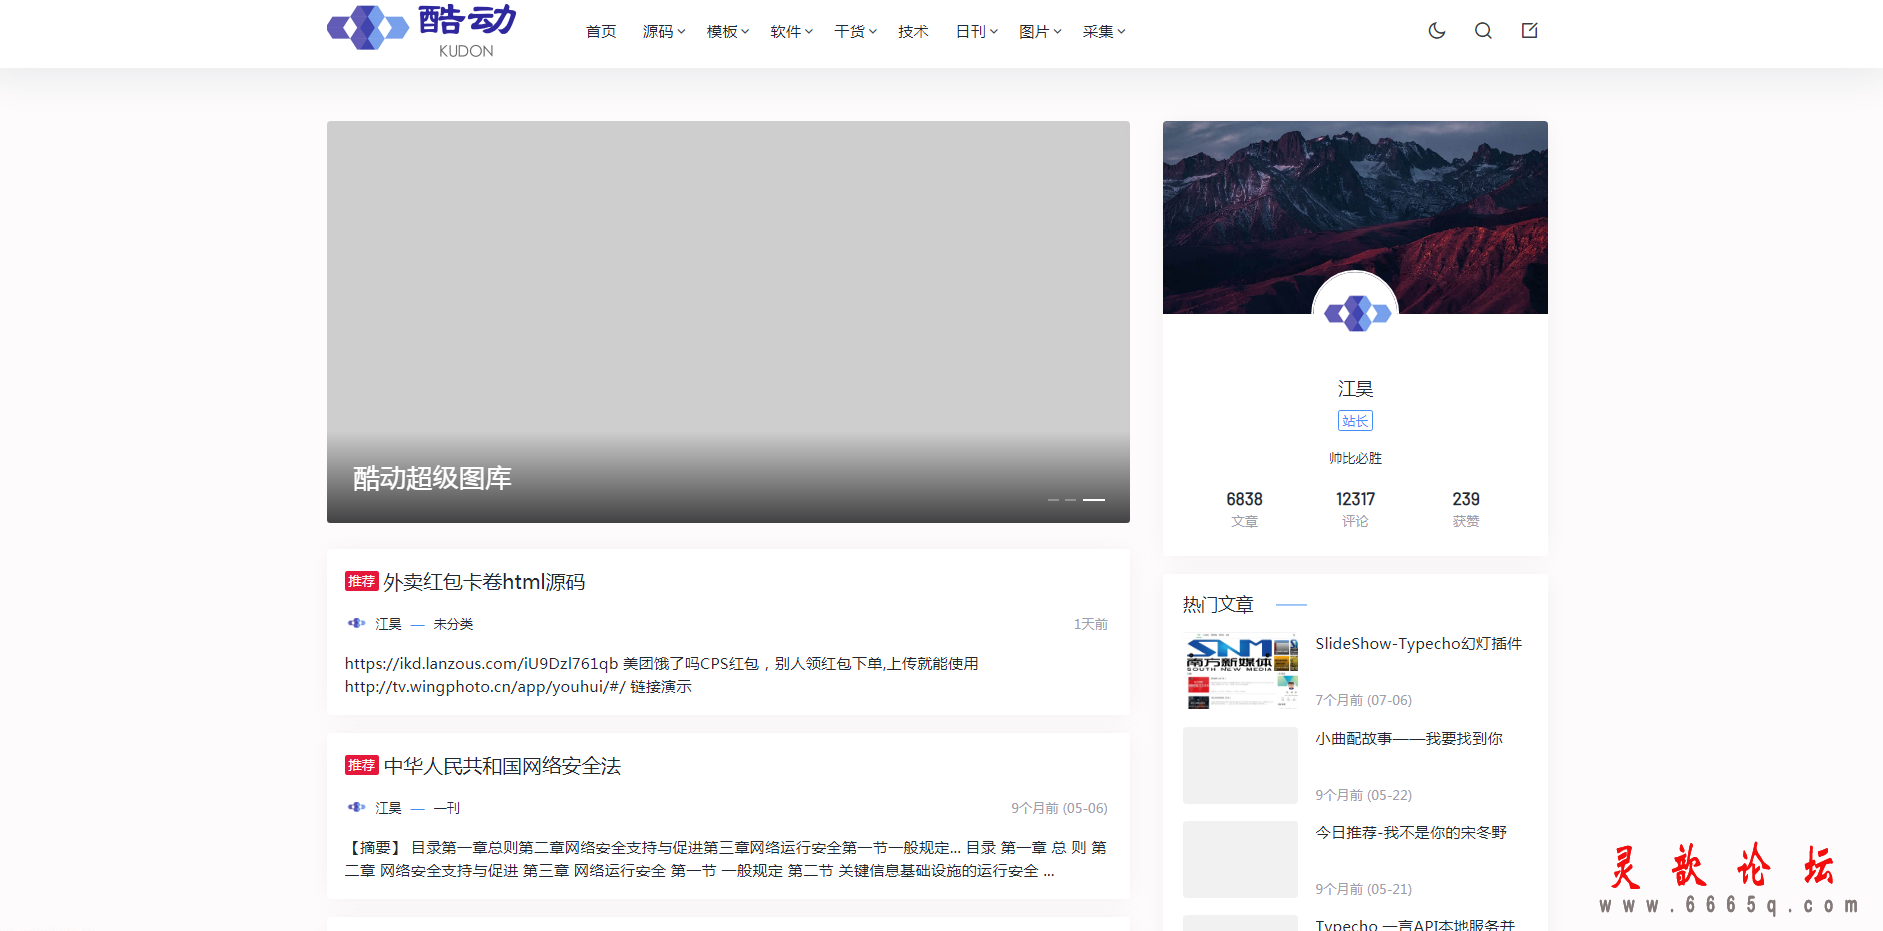Expand the 干货 dropdown menu
1883x931 pixels.
tap(856, 32)
